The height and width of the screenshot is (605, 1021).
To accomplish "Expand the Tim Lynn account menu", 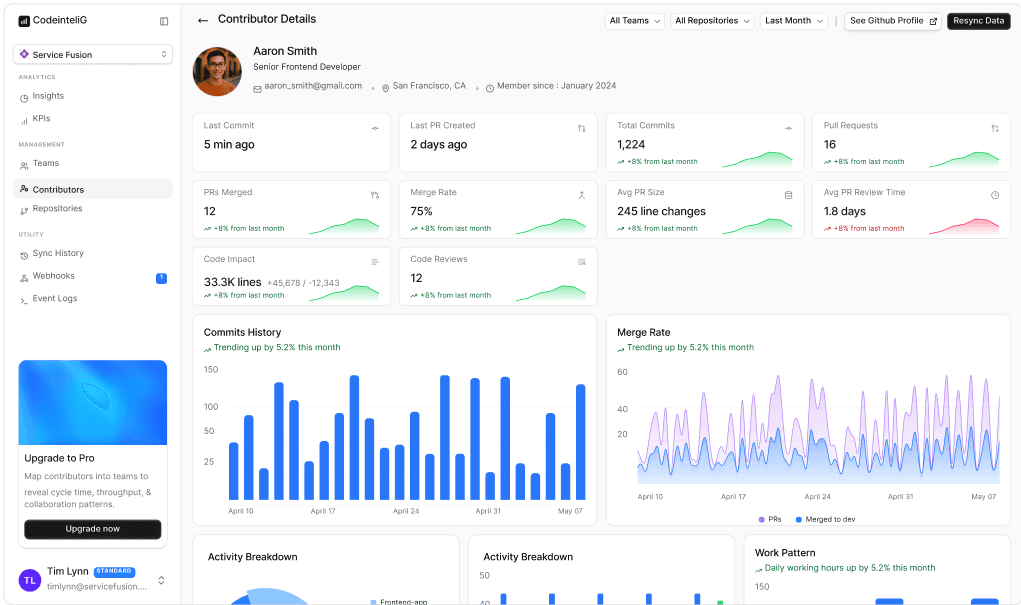I will tap(161, 580).
